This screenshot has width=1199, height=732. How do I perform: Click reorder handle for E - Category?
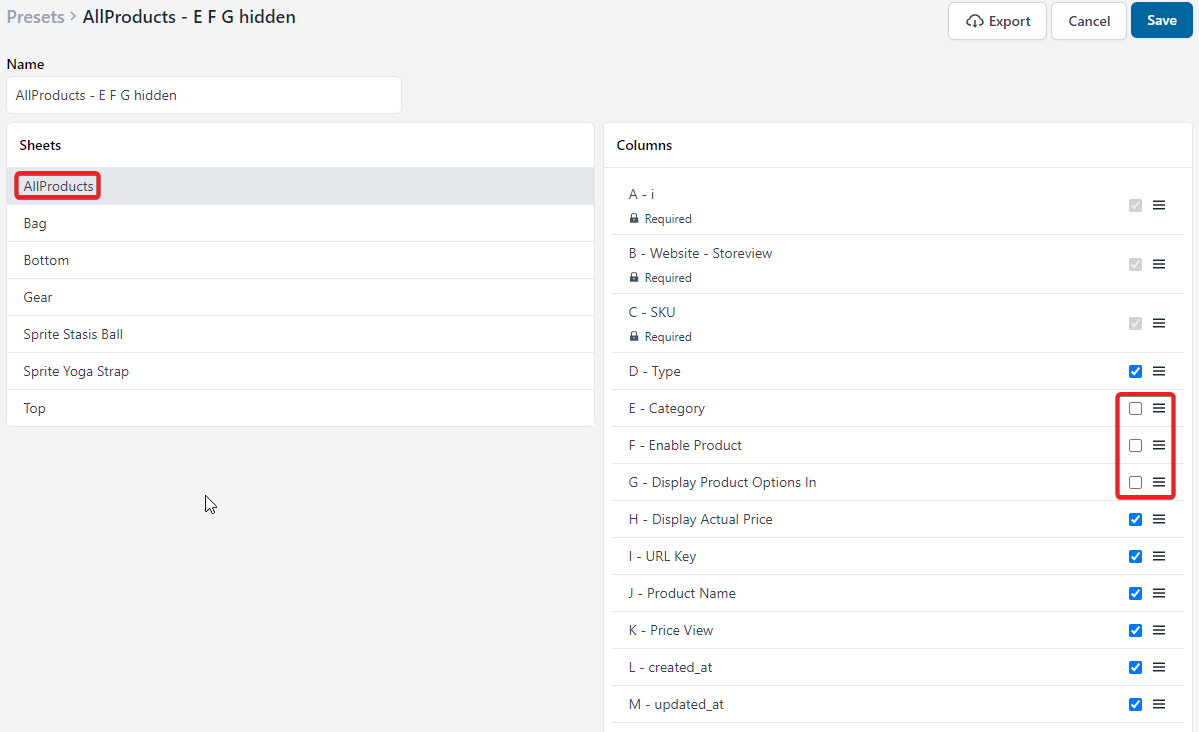pyautogui.click(x=1159, y=408)
